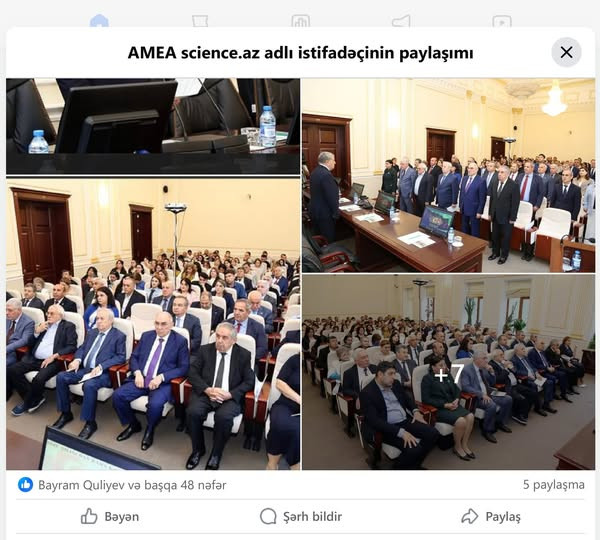The width and height of the screenshot is (600, 540).
Task: Click the speech bubble comment icon
Action: (268, 516)
